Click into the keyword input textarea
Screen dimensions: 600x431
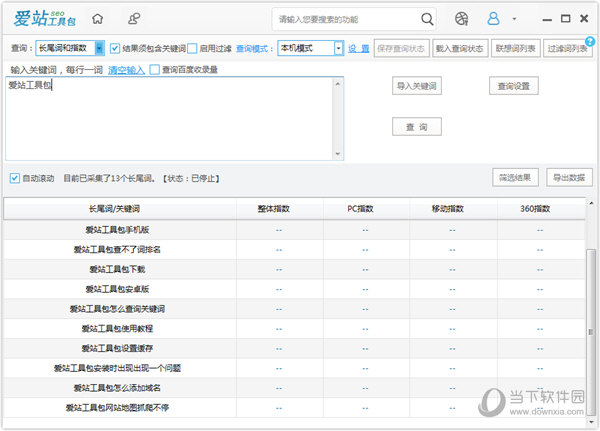170,119
